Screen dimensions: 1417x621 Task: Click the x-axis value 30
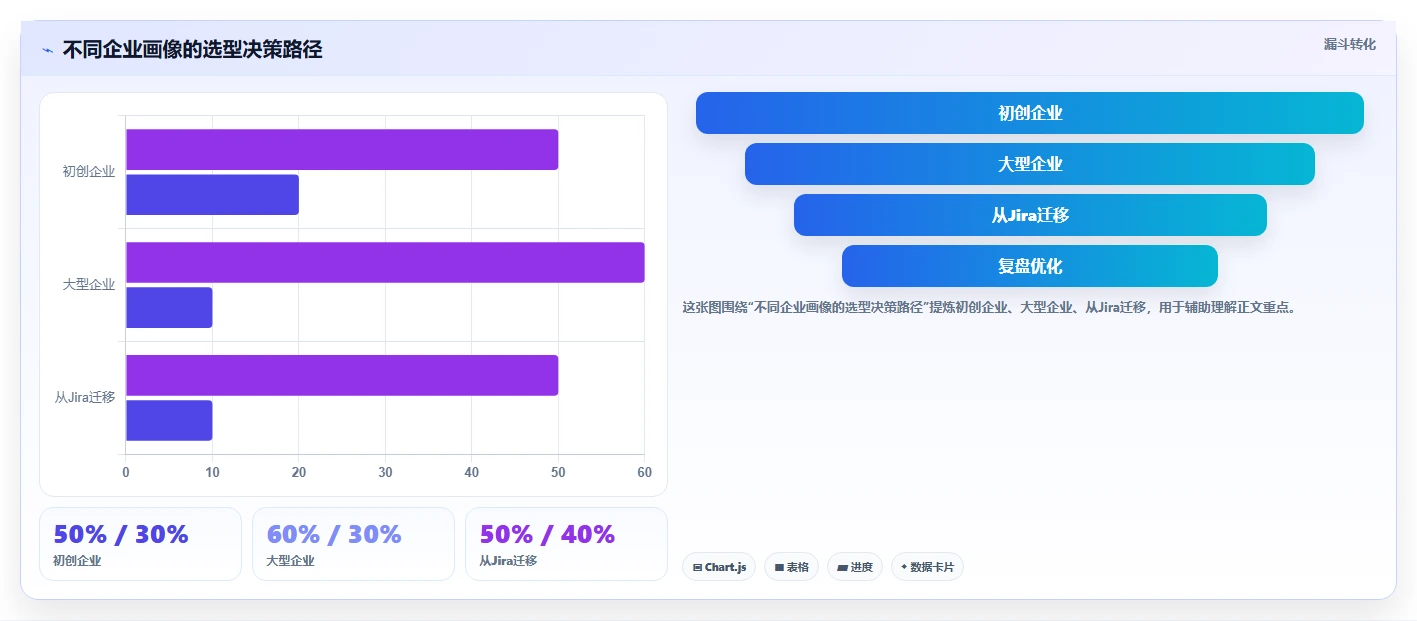coord(385,472)
